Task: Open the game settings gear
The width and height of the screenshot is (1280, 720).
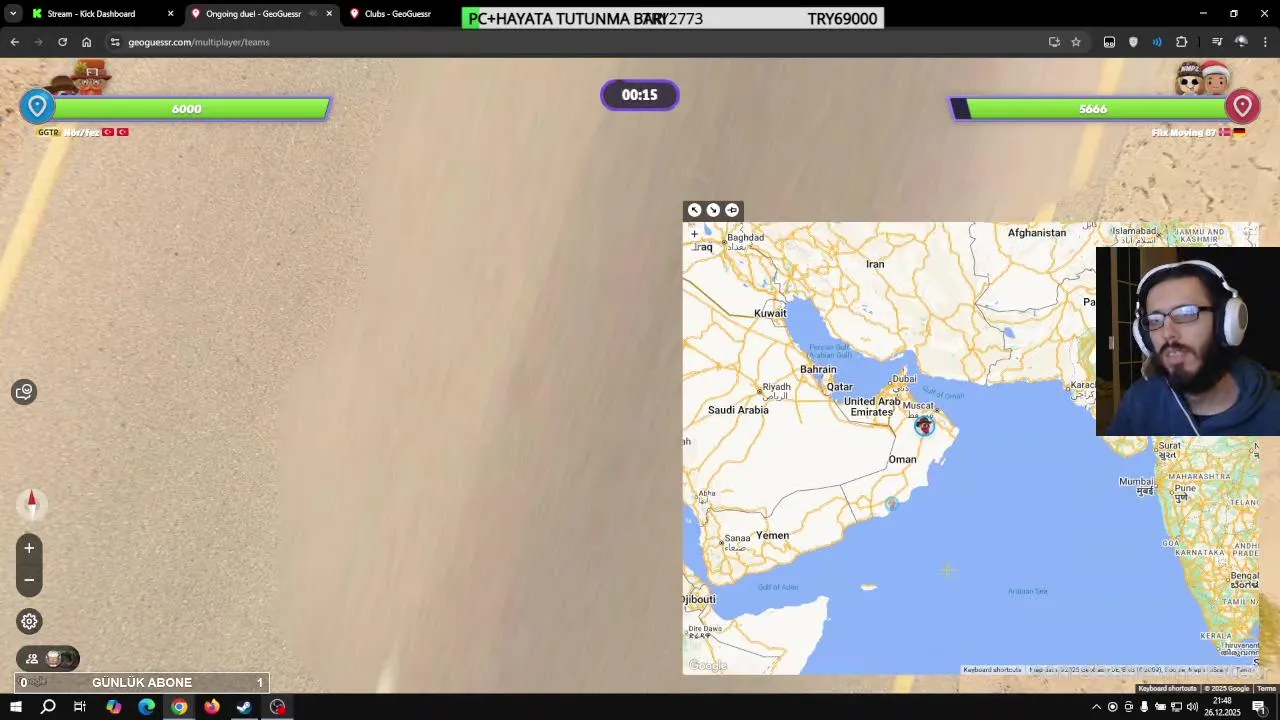Action: (29, 622)
